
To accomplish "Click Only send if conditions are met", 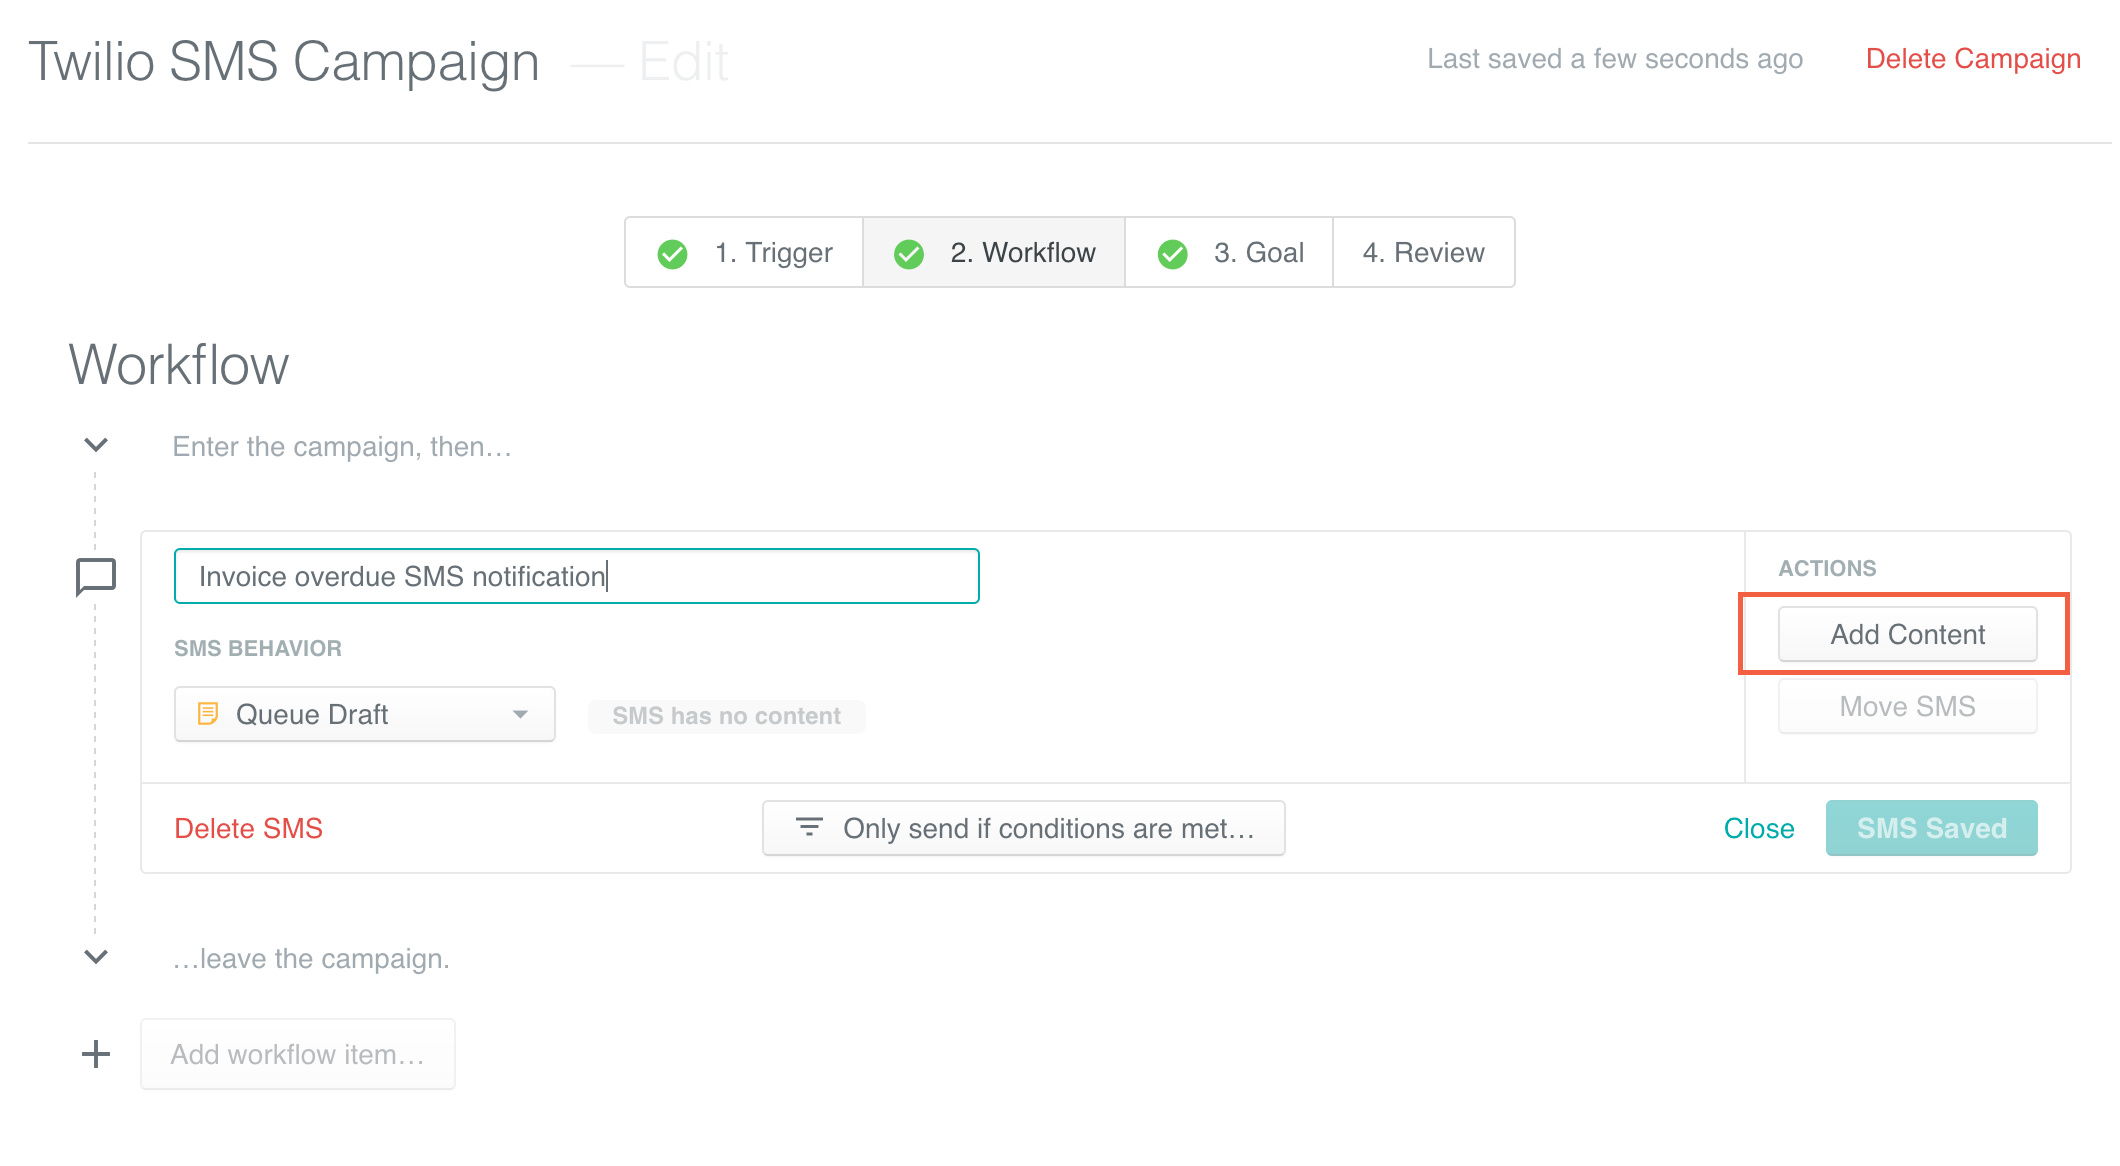I will tap(1023, 828).
